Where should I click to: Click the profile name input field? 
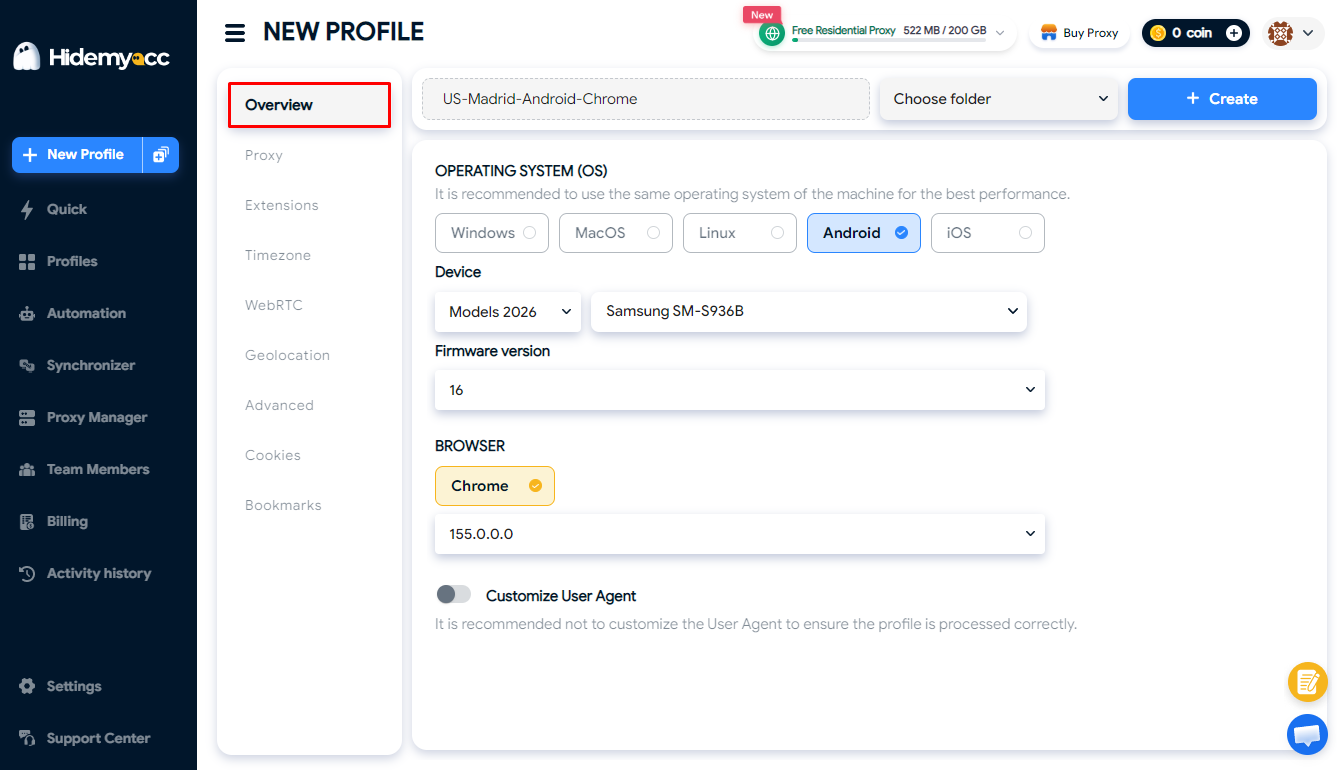[646, 99]
